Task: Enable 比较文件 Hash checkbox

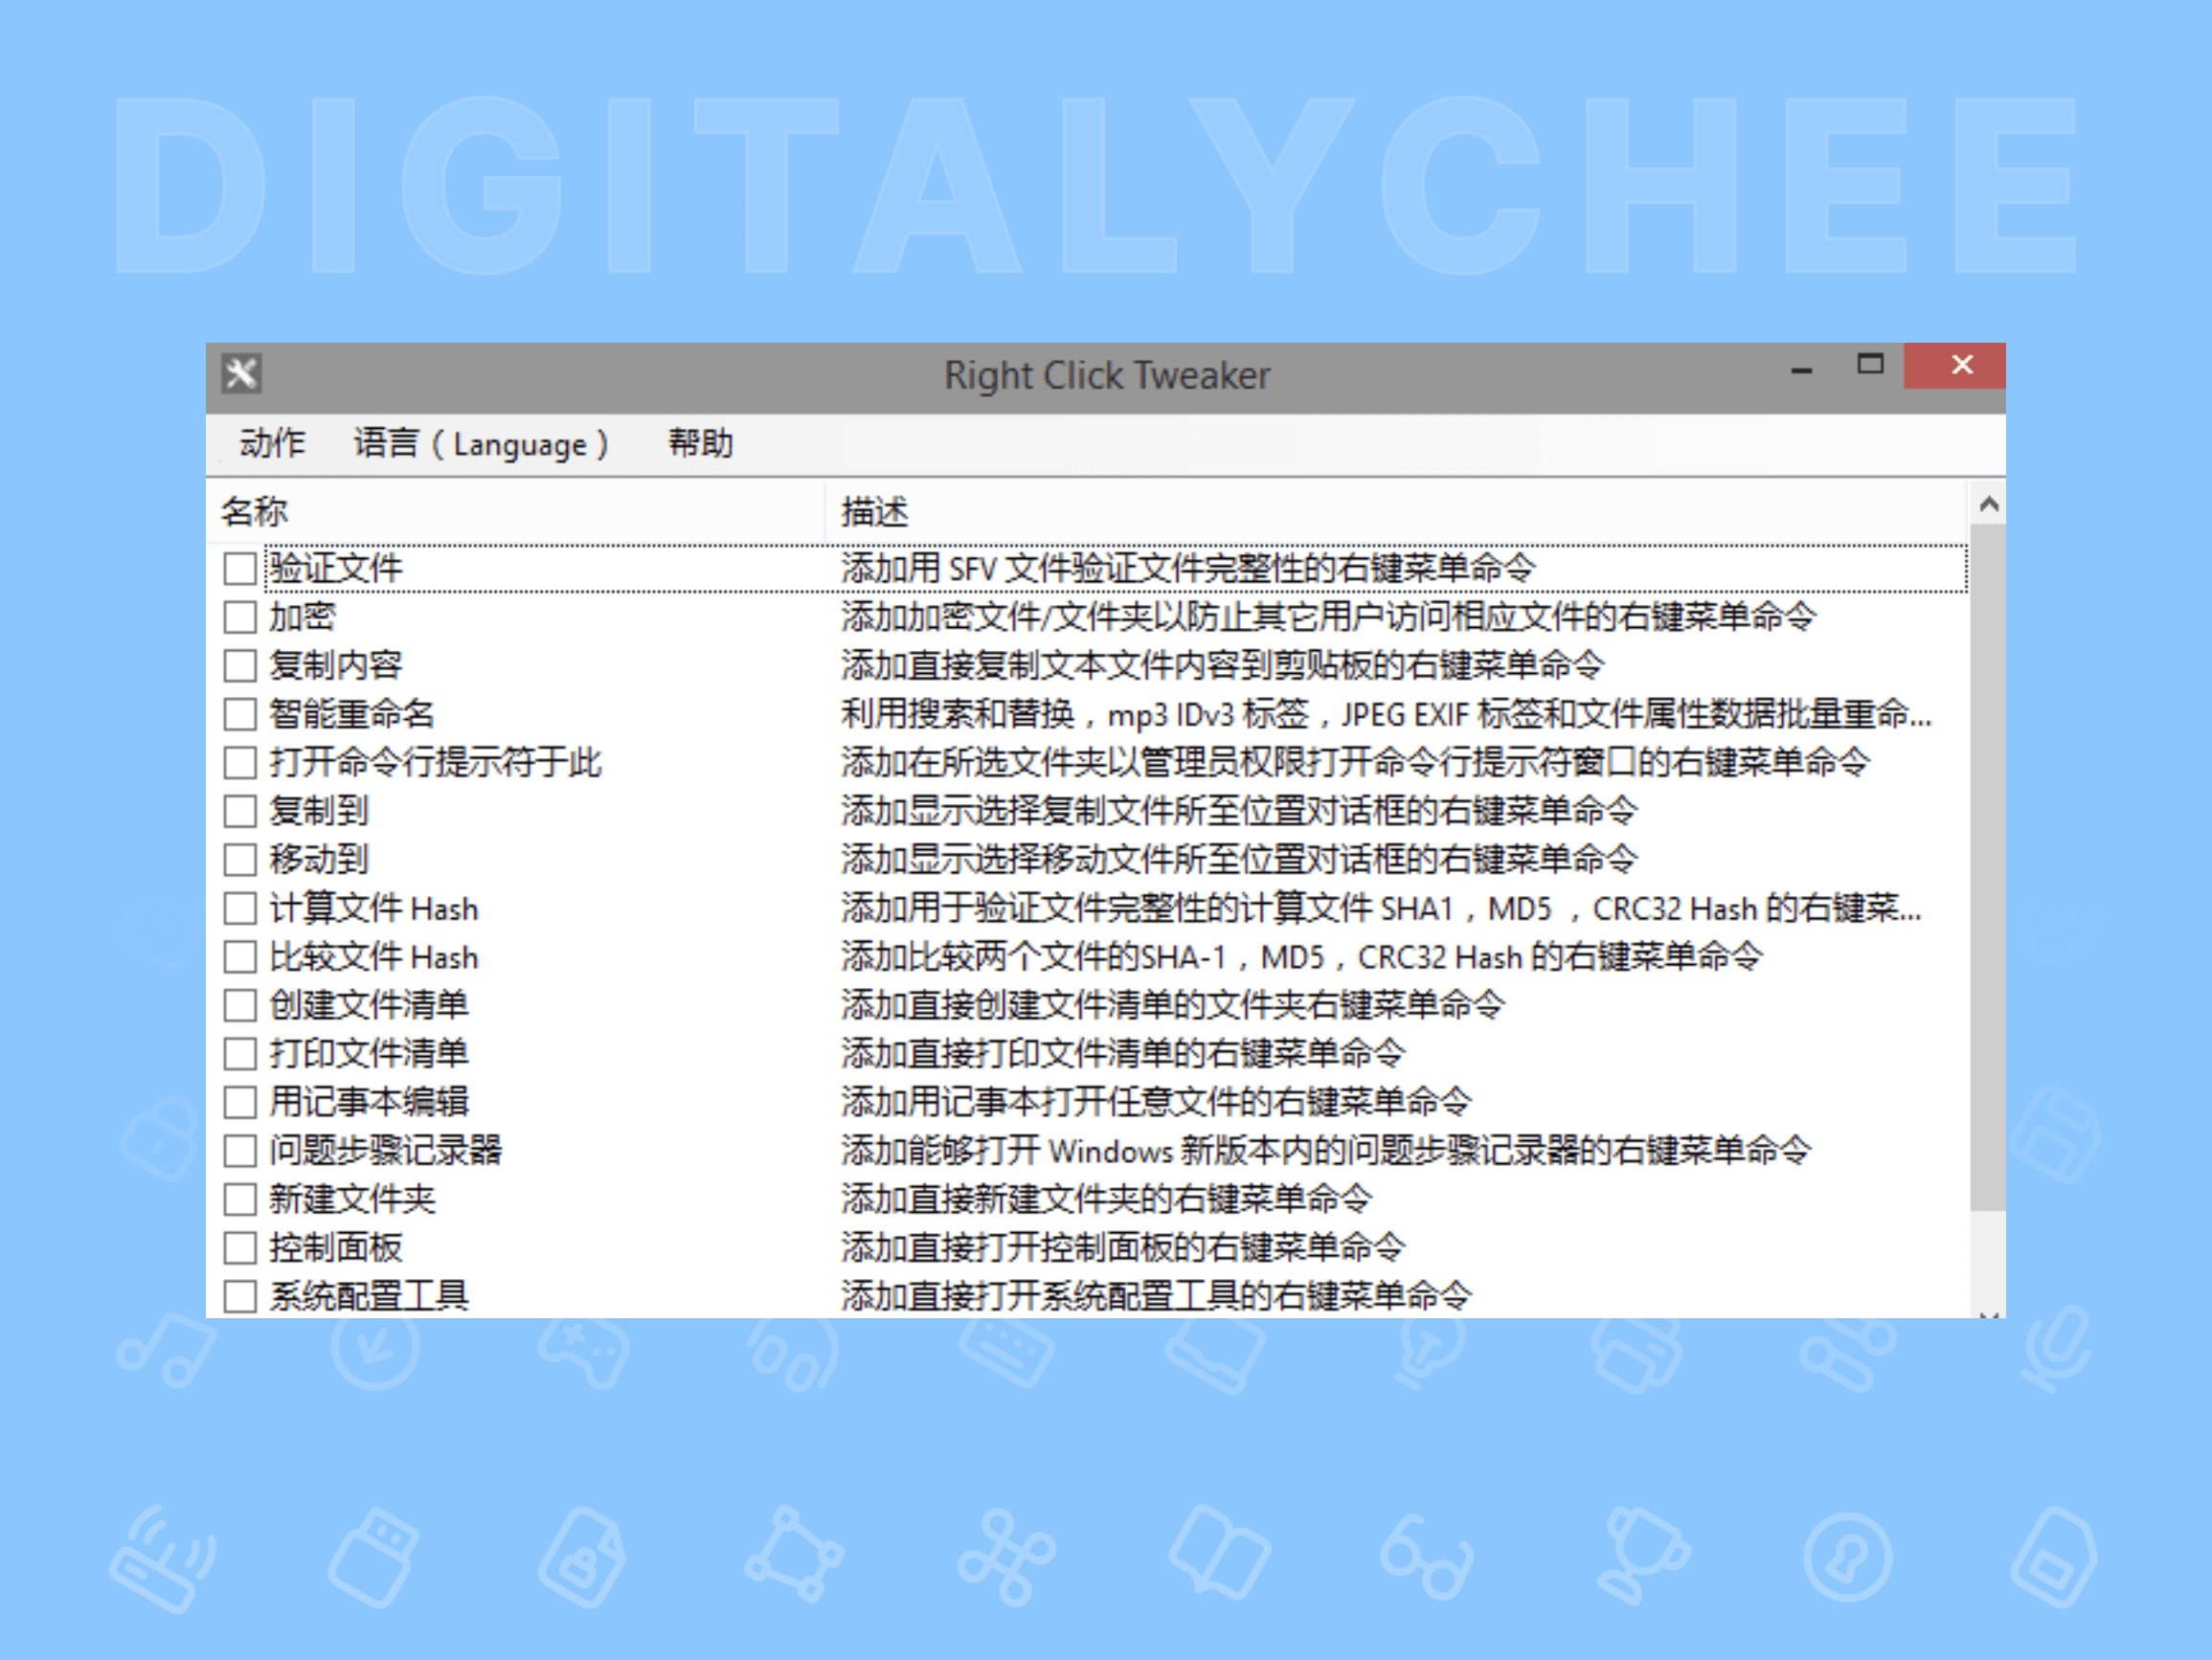Action: 240,957
